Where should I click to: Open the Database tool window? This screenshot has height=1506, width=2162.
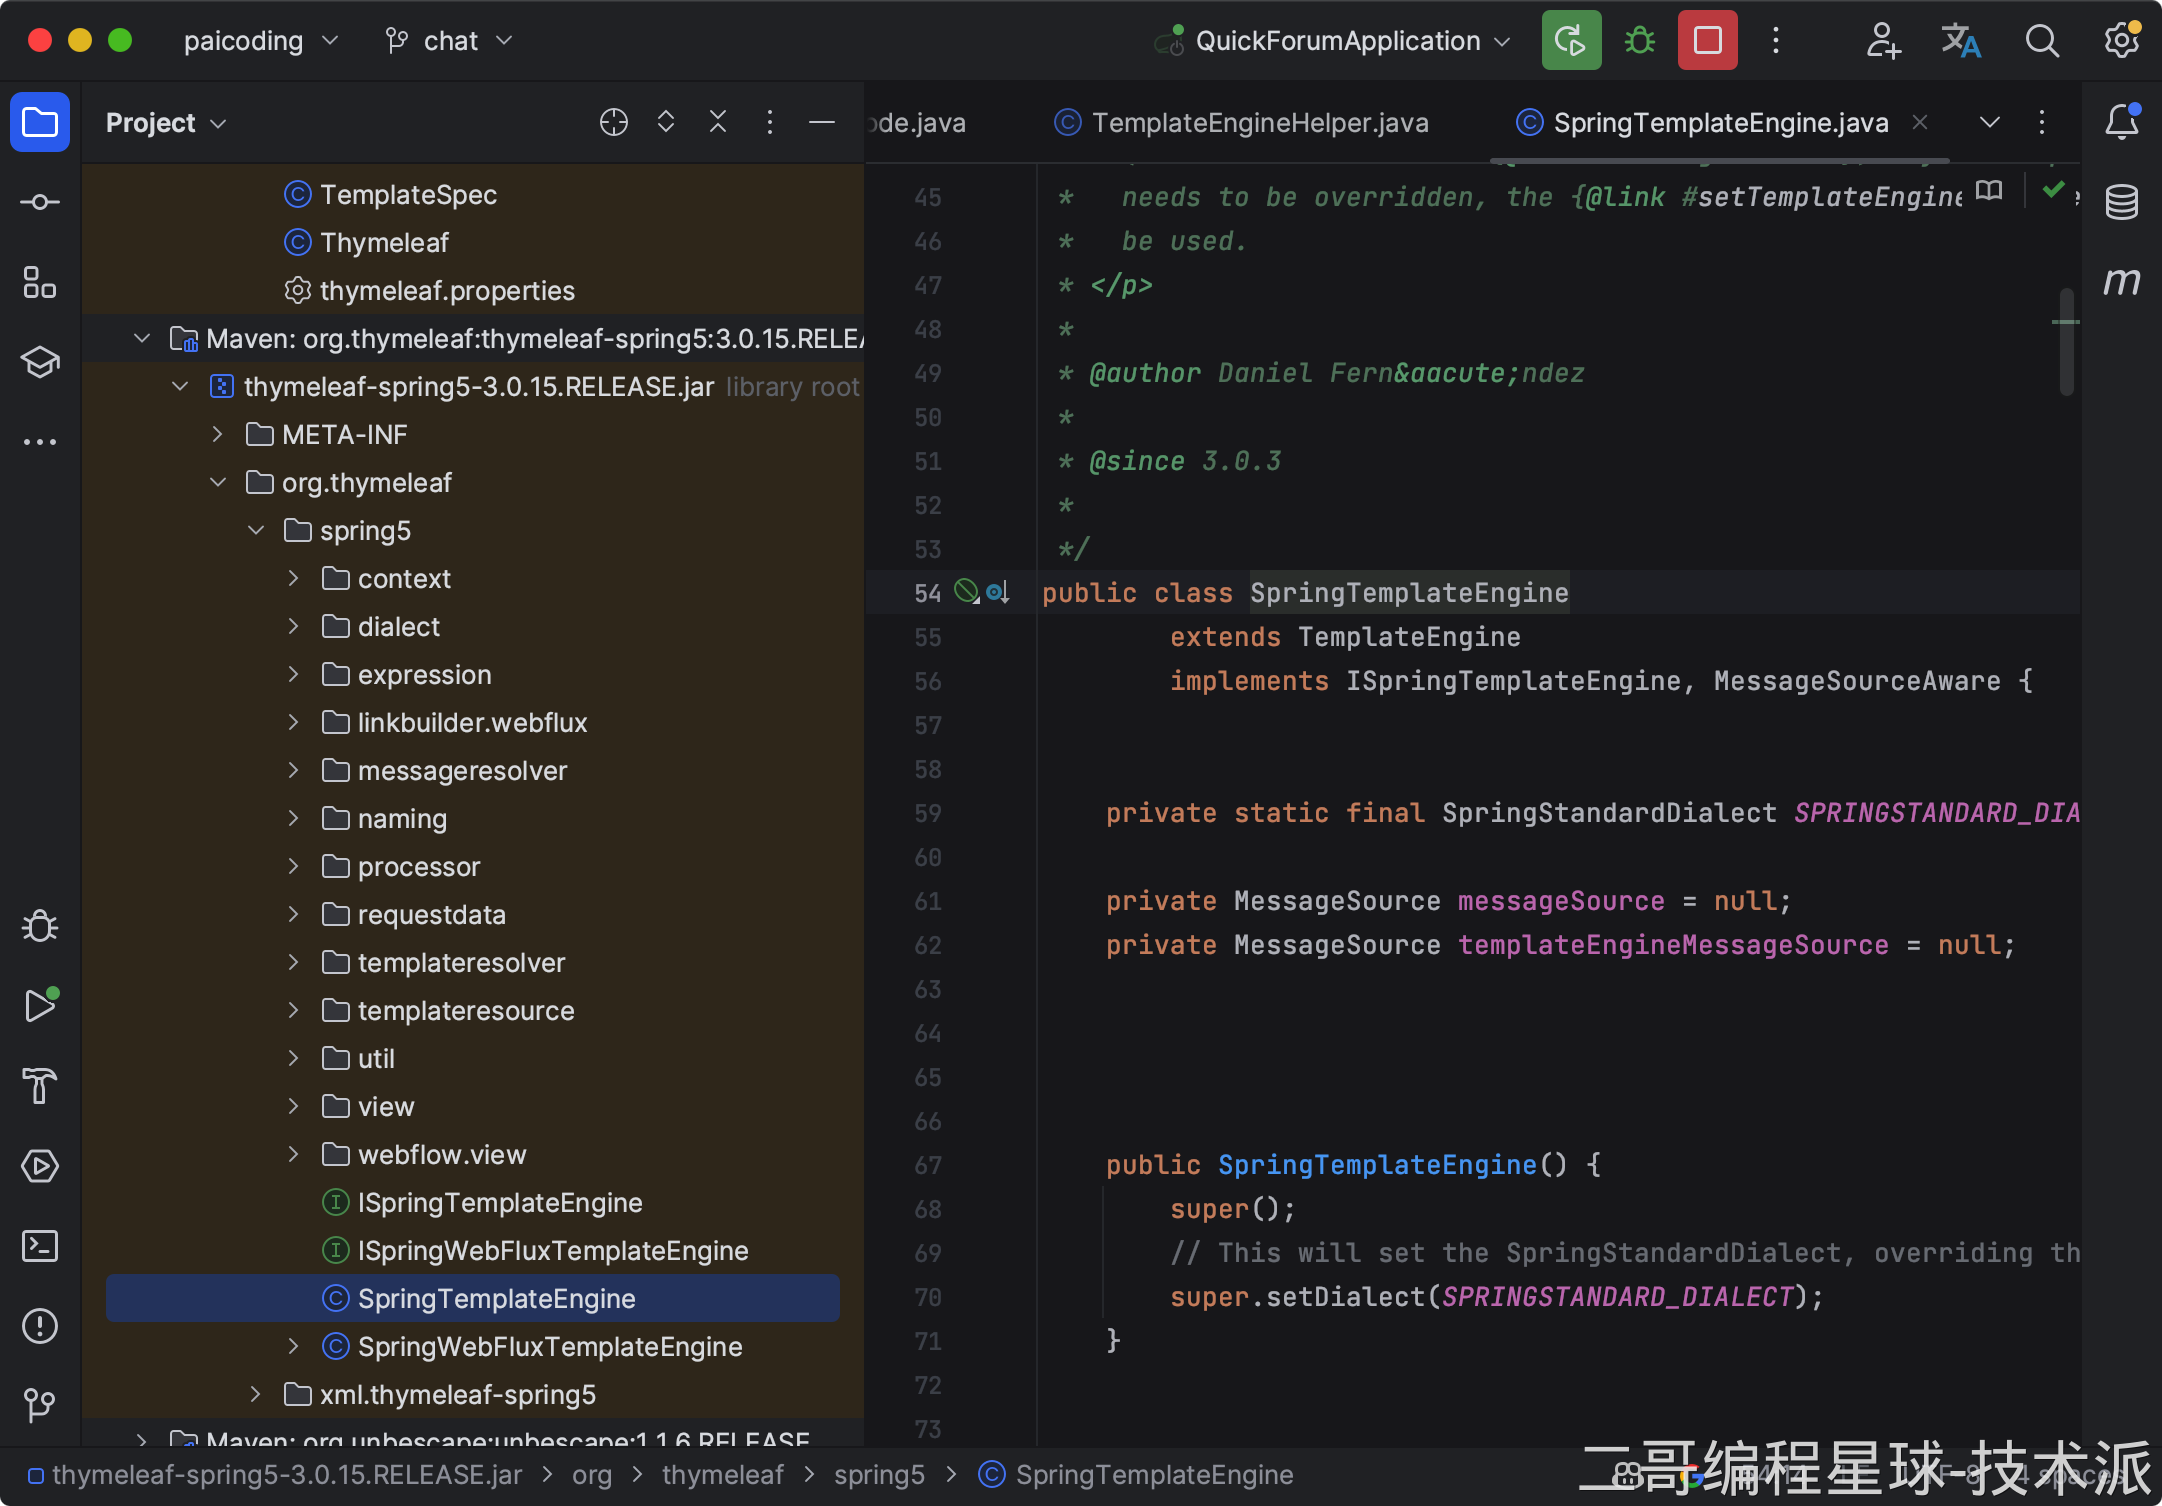click(x=2121, y=202)
